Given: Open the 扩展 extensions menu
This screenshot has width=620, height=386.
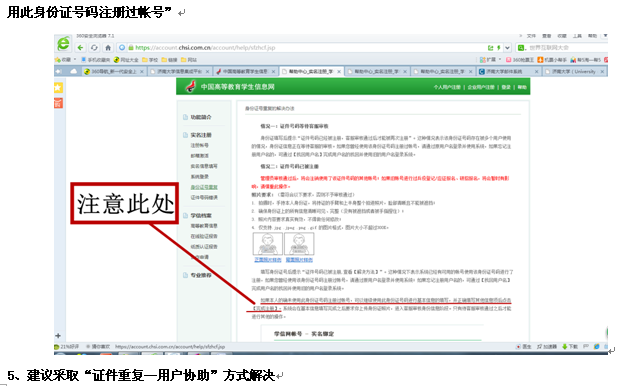Looking at the screenshot, I should [x=490, y=60].
